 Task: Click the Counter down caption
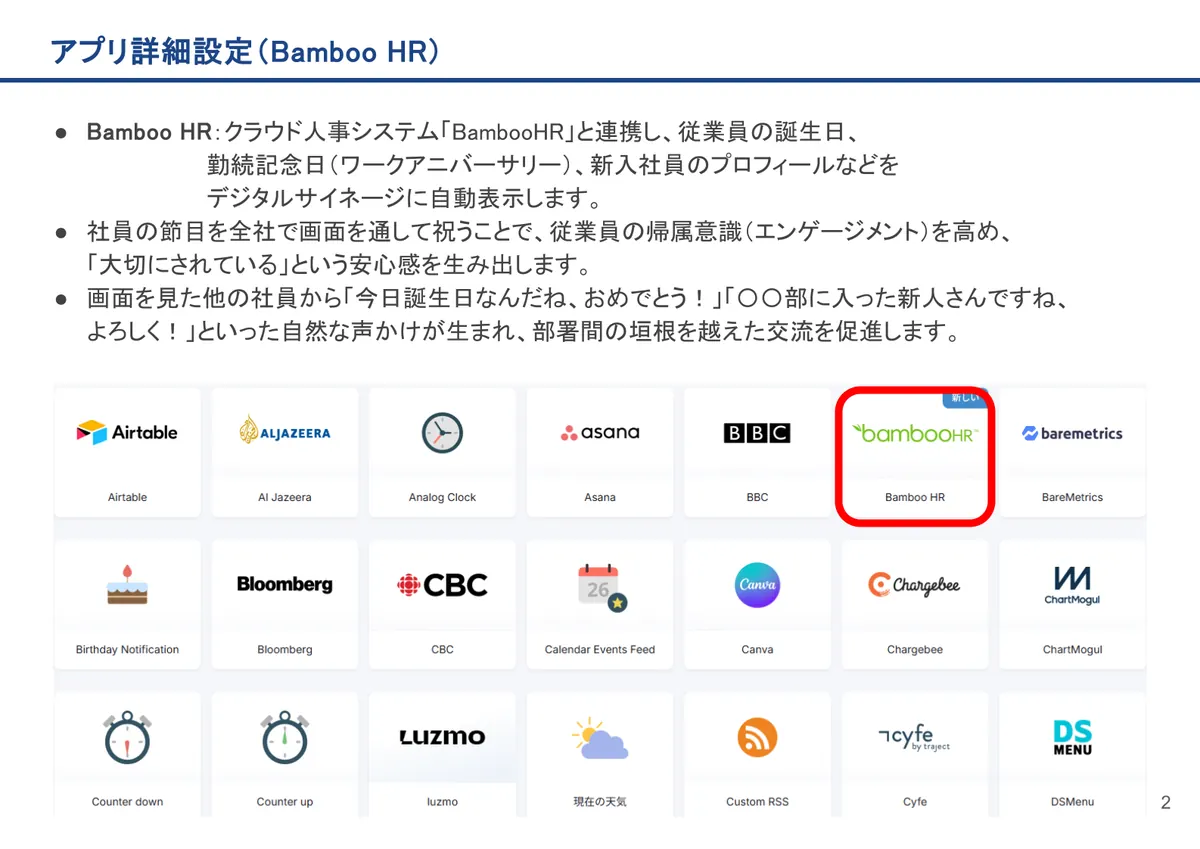127,801
